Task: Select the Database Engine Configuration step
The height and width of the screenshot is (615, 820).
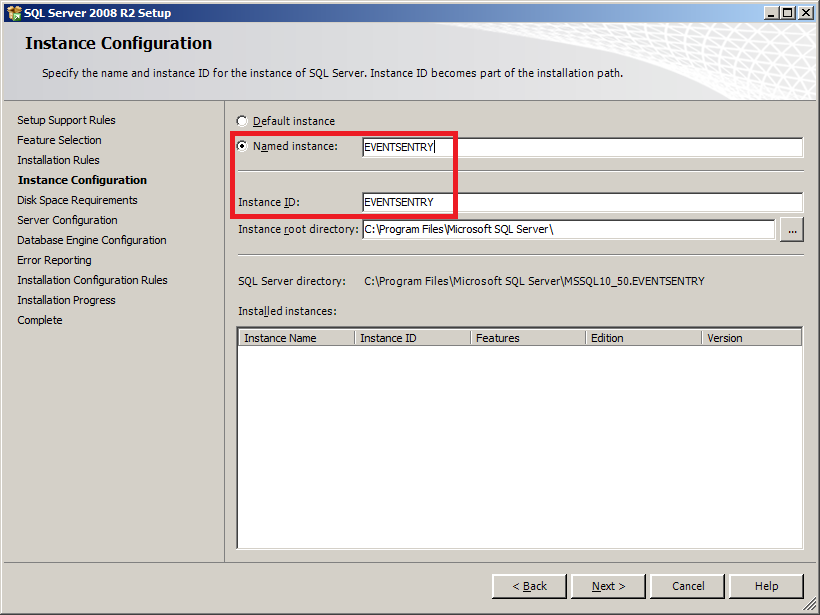Action: 92,240
